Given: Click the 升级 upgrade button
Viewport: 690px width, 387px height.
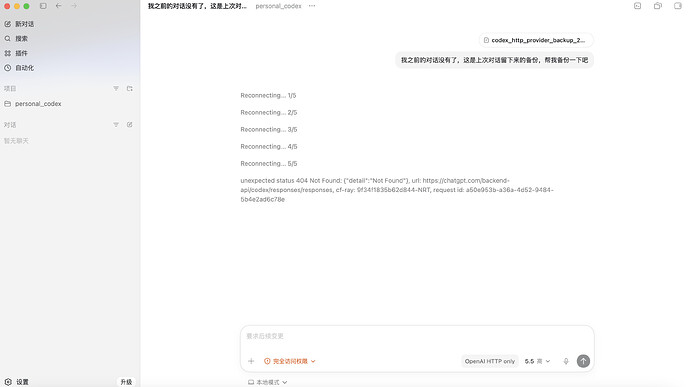Looking at the screenshot, I should (126, 382).
